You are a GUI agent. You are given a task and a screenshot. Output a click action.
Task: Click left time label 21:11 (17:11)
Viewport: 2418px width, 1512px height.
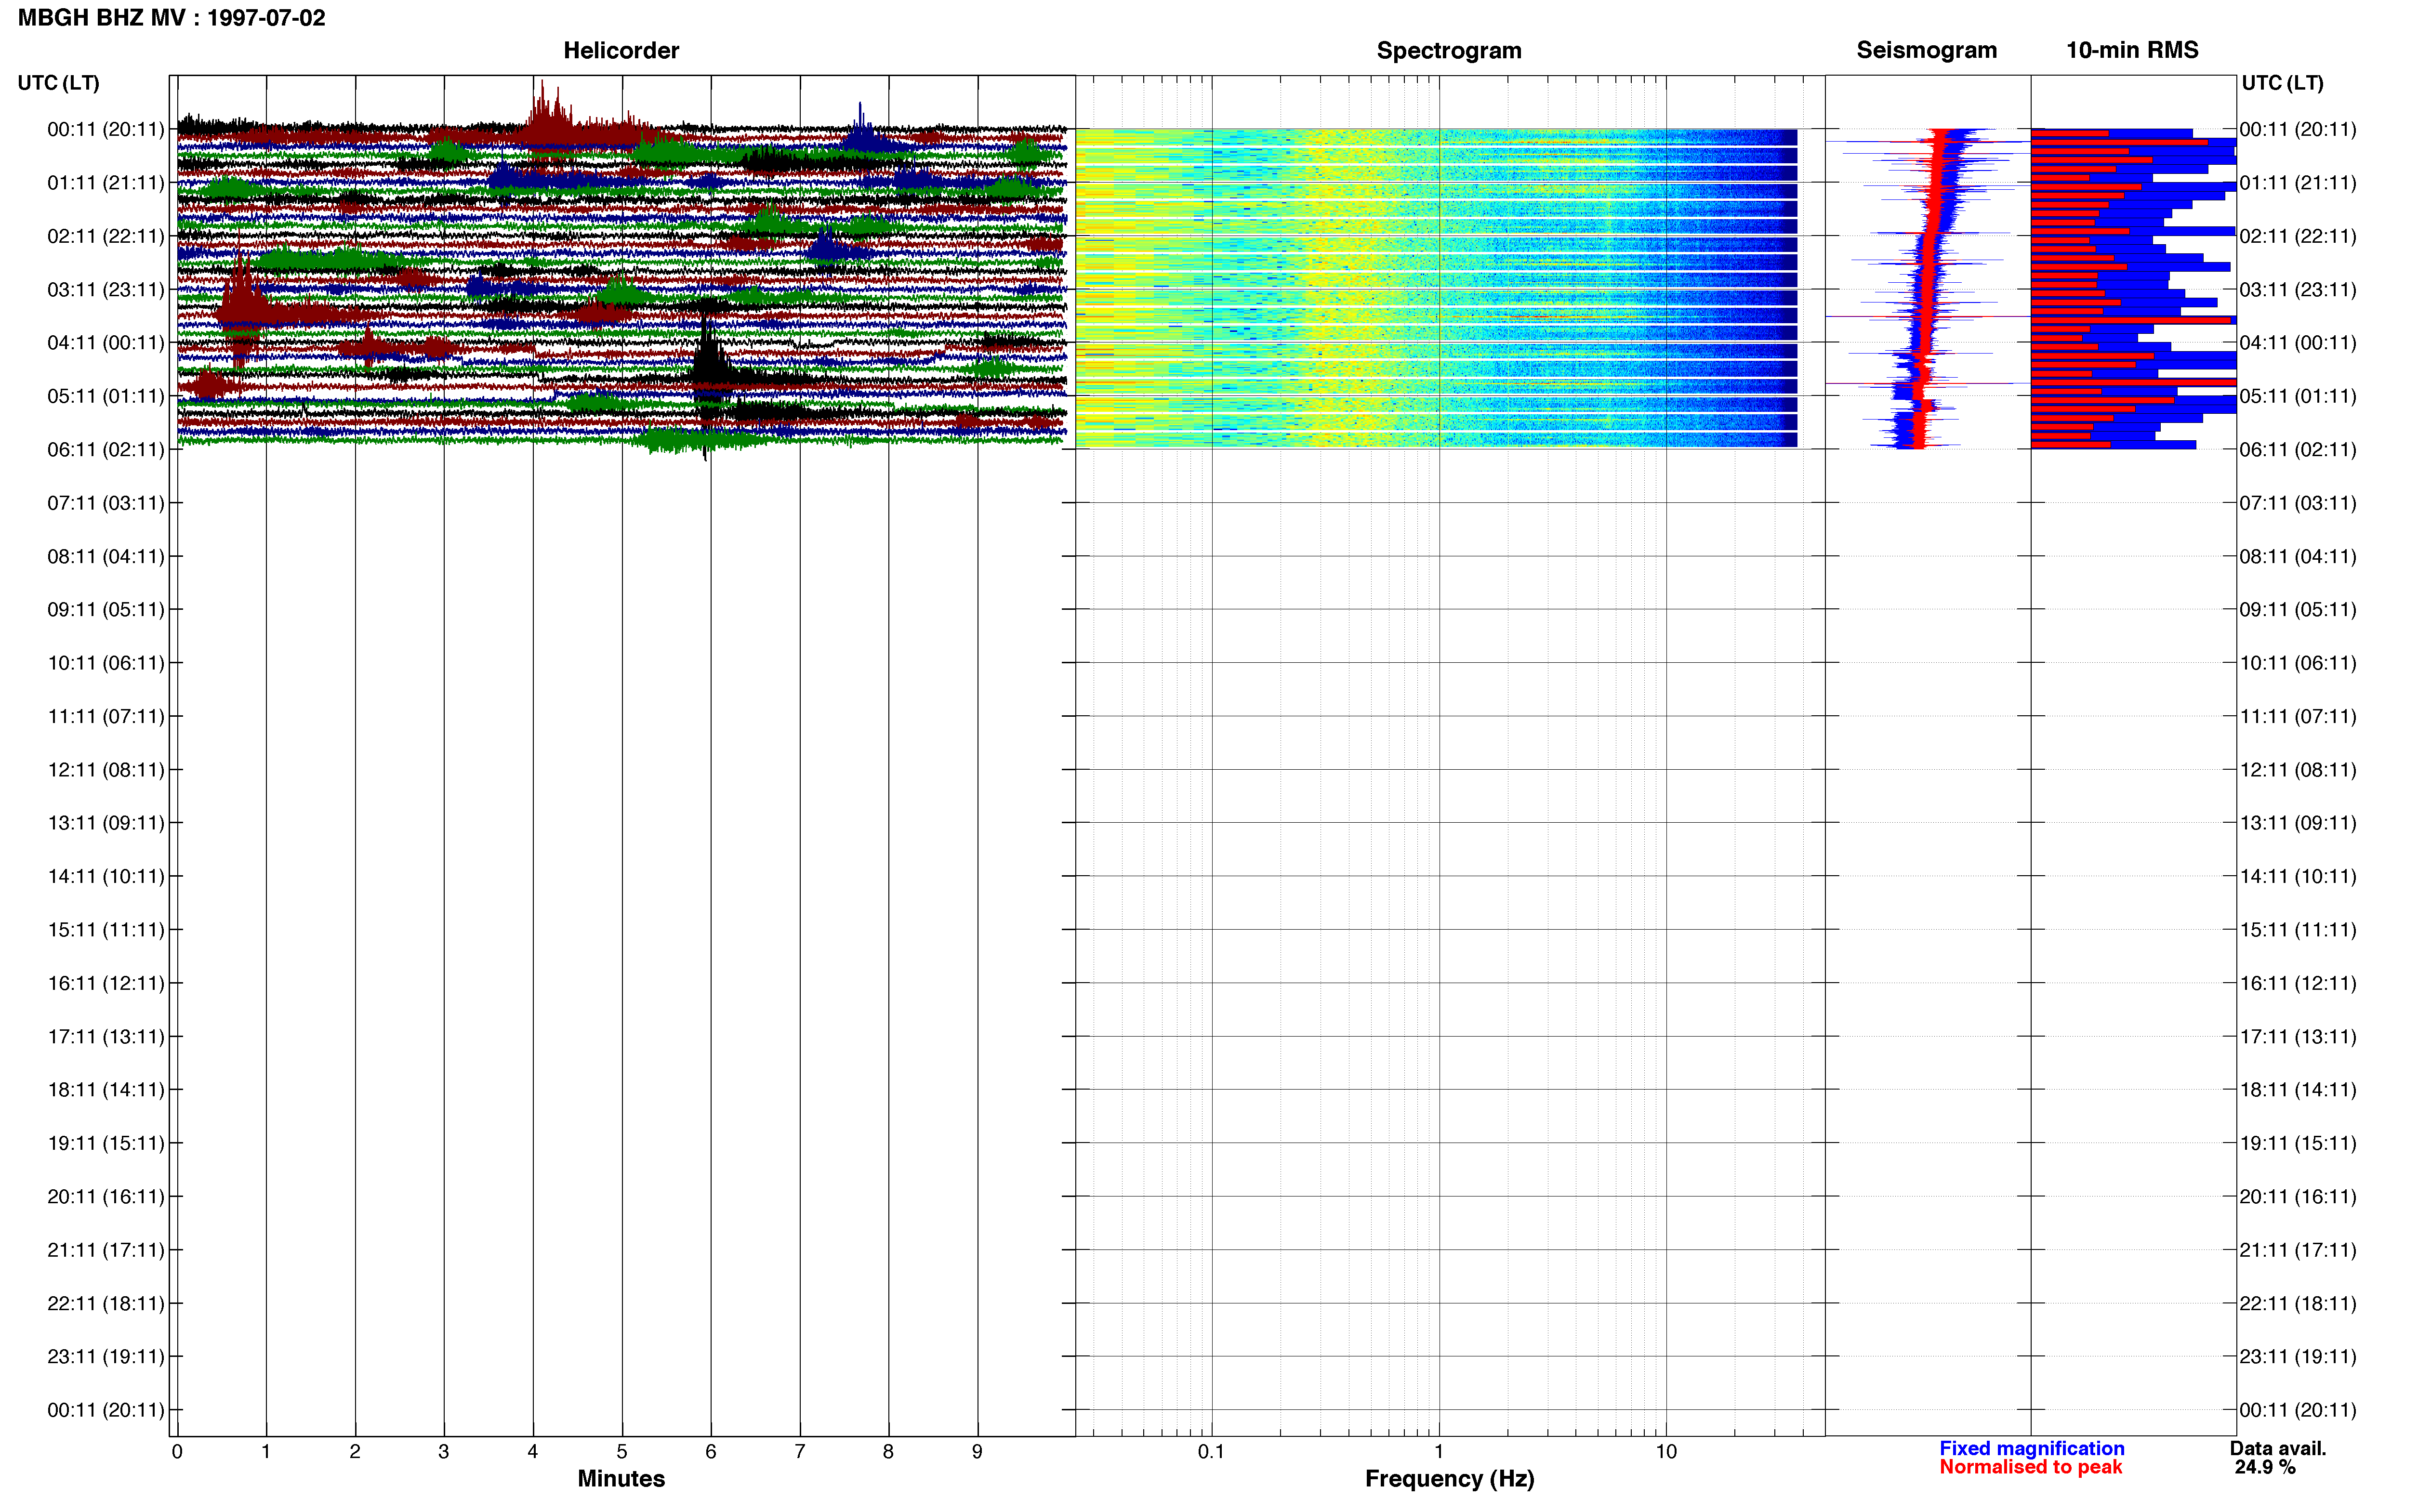(106, 1250)
